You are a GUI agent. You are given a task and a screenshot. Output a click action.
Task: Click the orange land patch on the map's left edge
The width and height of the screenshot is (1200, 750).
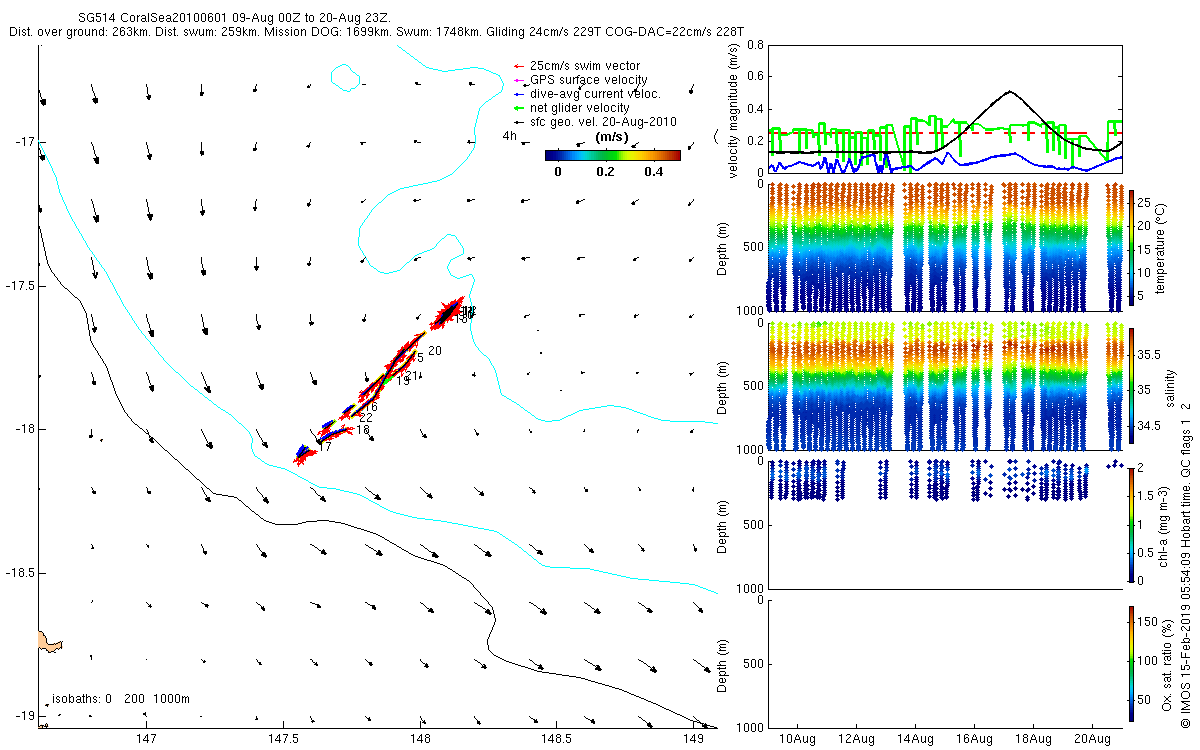pos(49,641)
